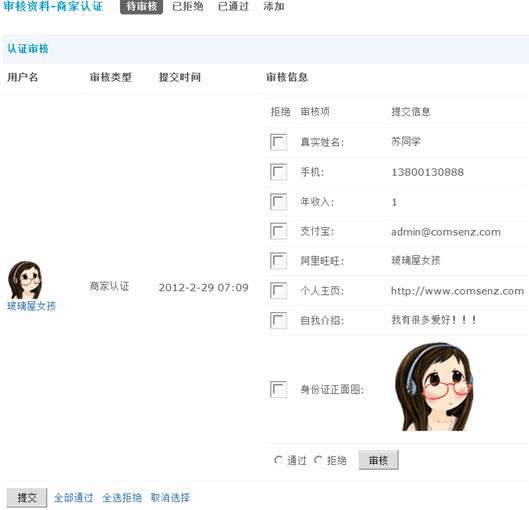Click the 审核类型 column header
The width and height of the screenshot is (529, 510).
(x=111, y=77)
